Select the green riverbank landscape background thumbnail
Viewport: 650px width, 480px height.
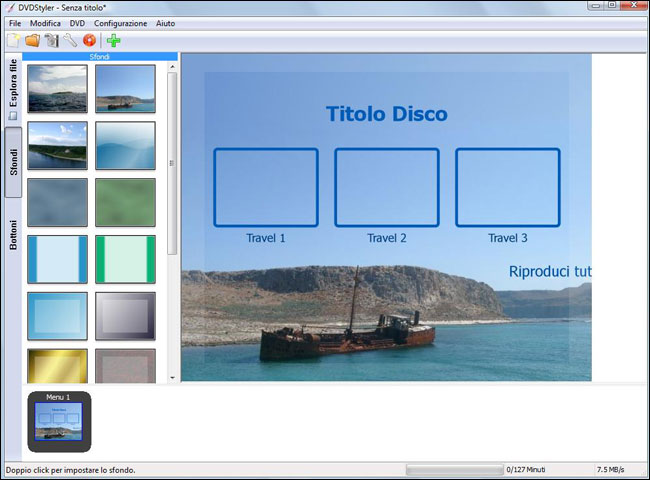(x=58, y=145)
